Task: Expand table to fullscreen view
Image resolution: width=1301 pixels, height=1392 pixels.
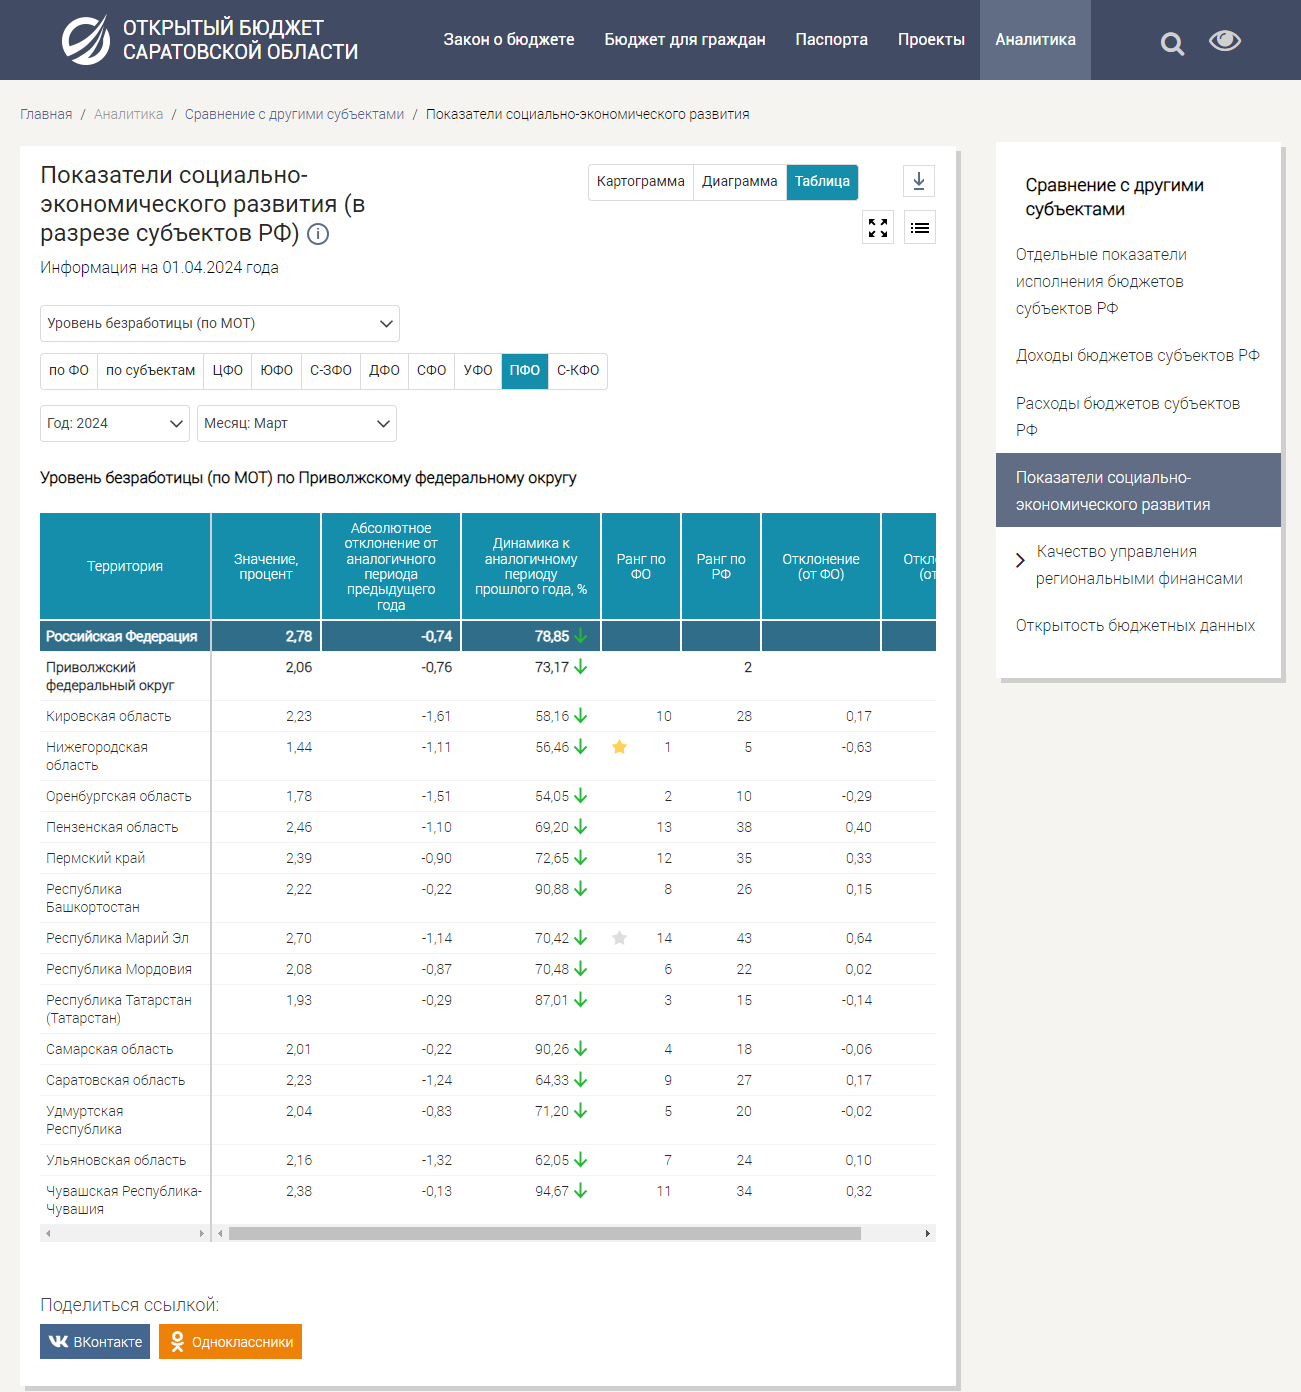Action: click(x=878, y=228)
